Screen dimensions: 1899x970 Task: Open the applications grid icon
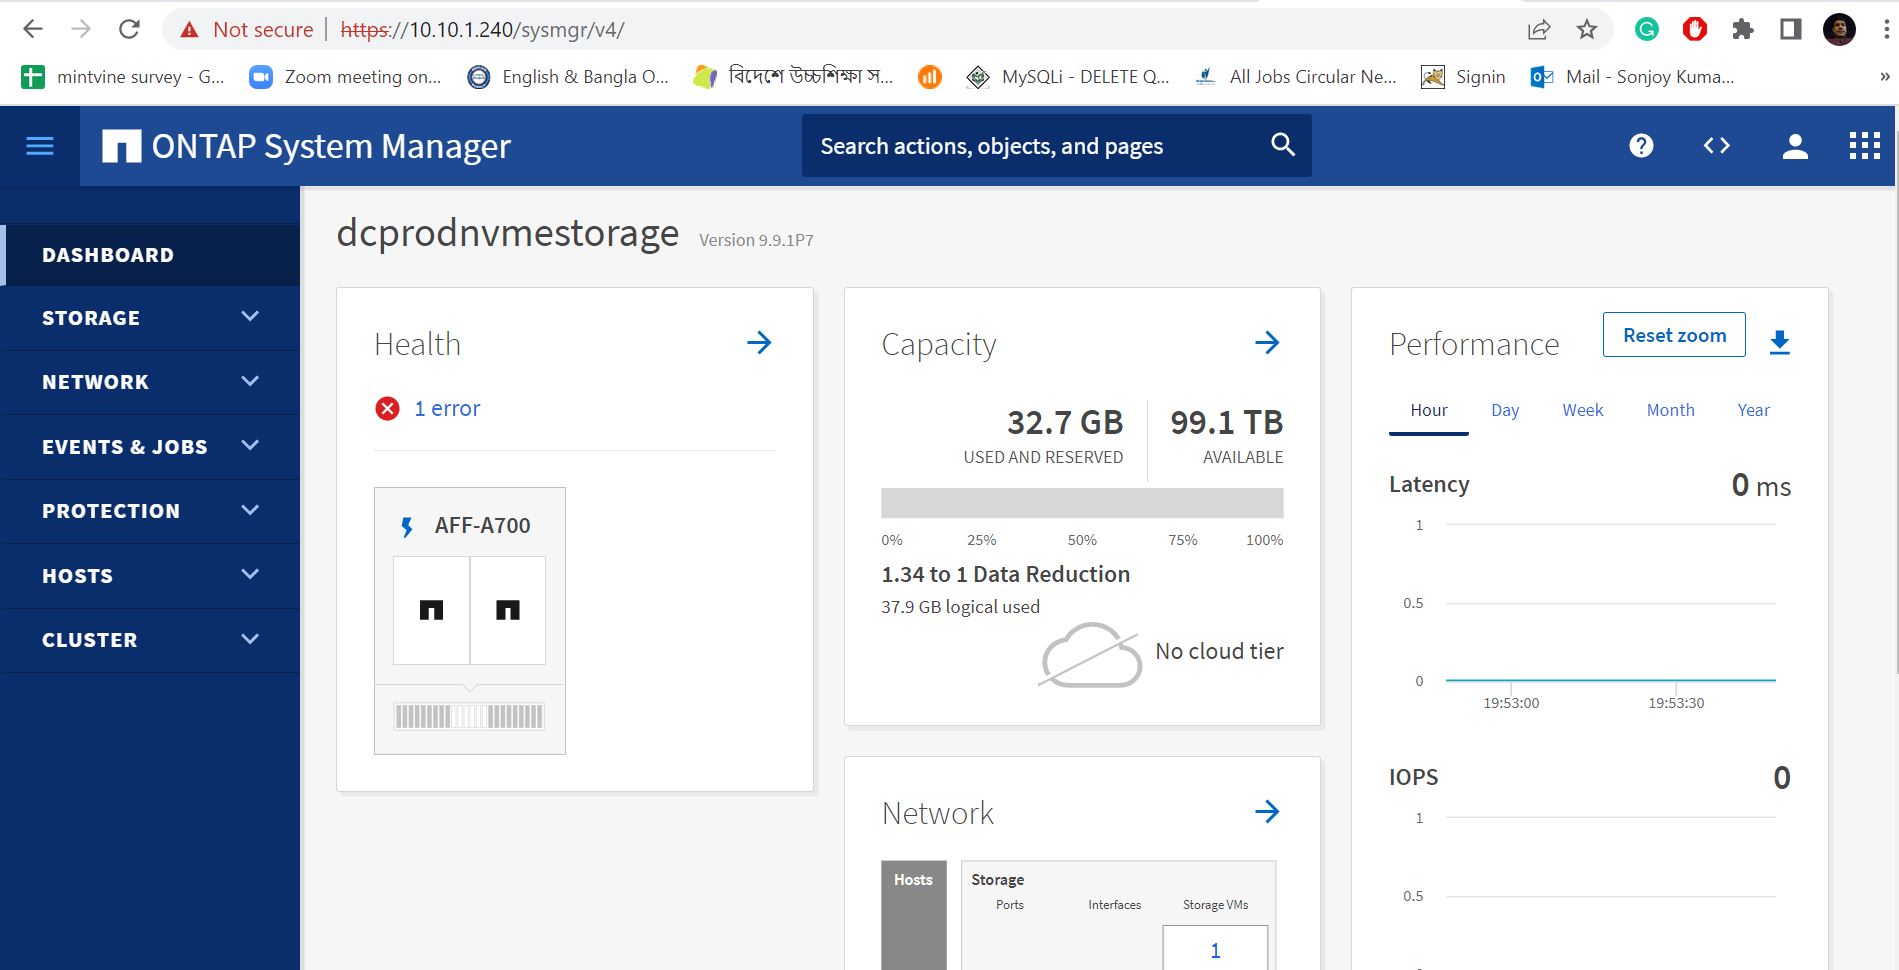1864,146
